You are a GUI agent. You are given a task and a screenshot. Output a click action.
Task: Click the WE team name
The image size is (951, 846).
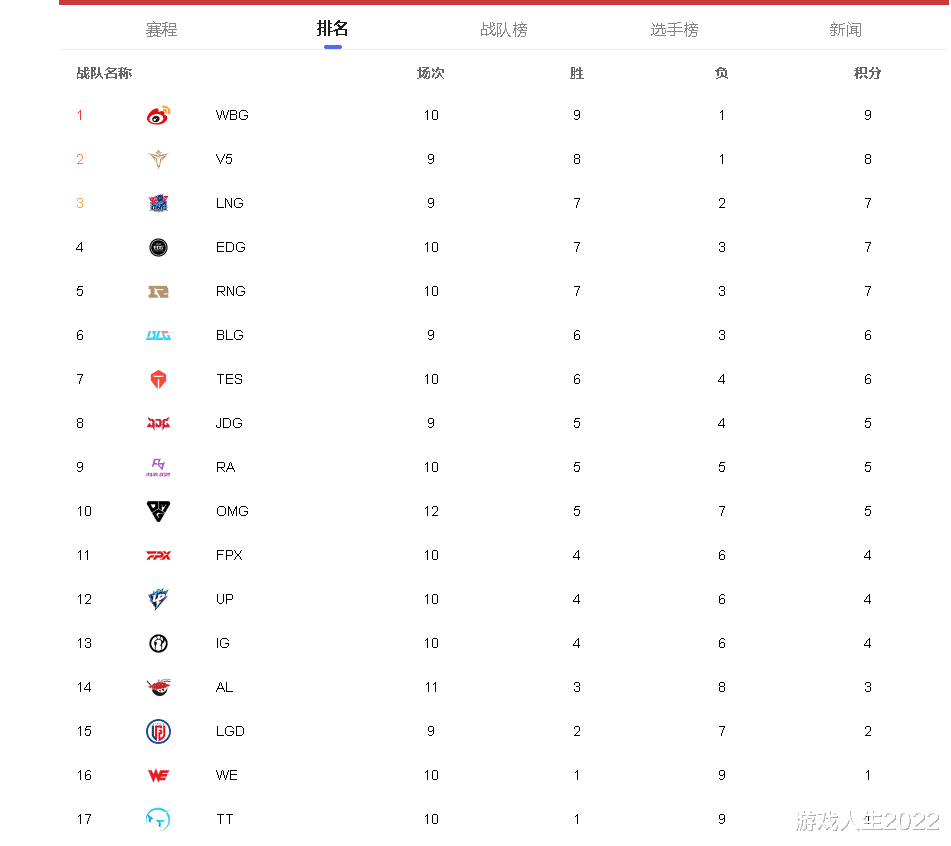tap(227, 776)
